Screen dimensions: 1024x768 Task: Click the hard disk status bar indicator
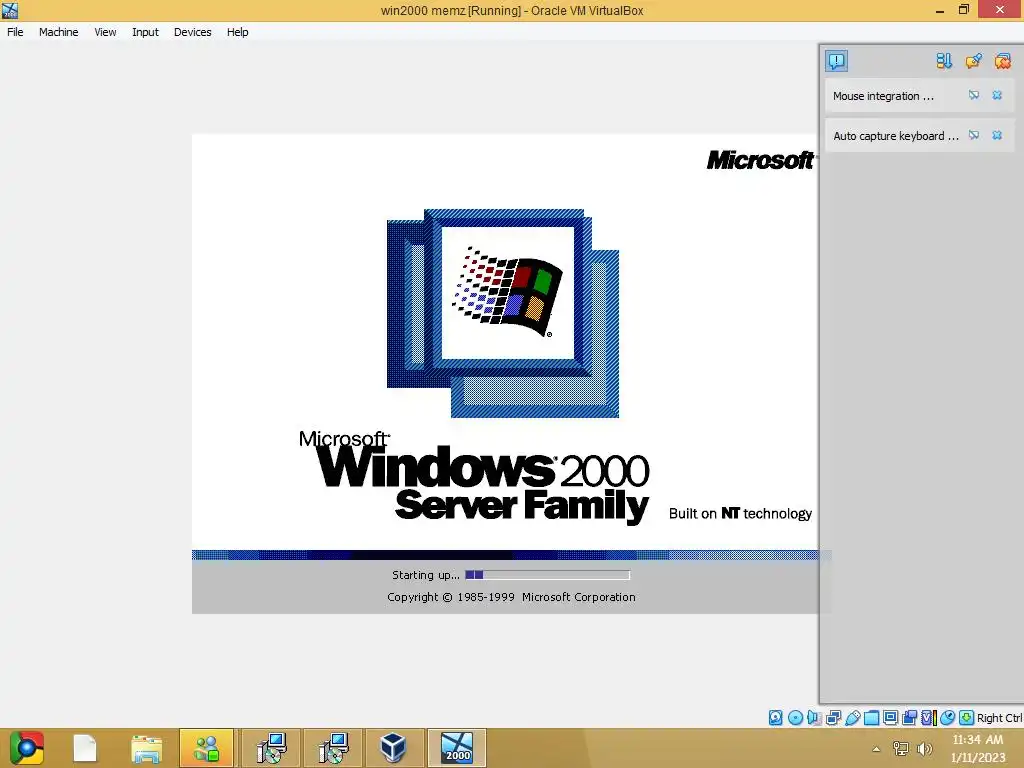[775, 718]
